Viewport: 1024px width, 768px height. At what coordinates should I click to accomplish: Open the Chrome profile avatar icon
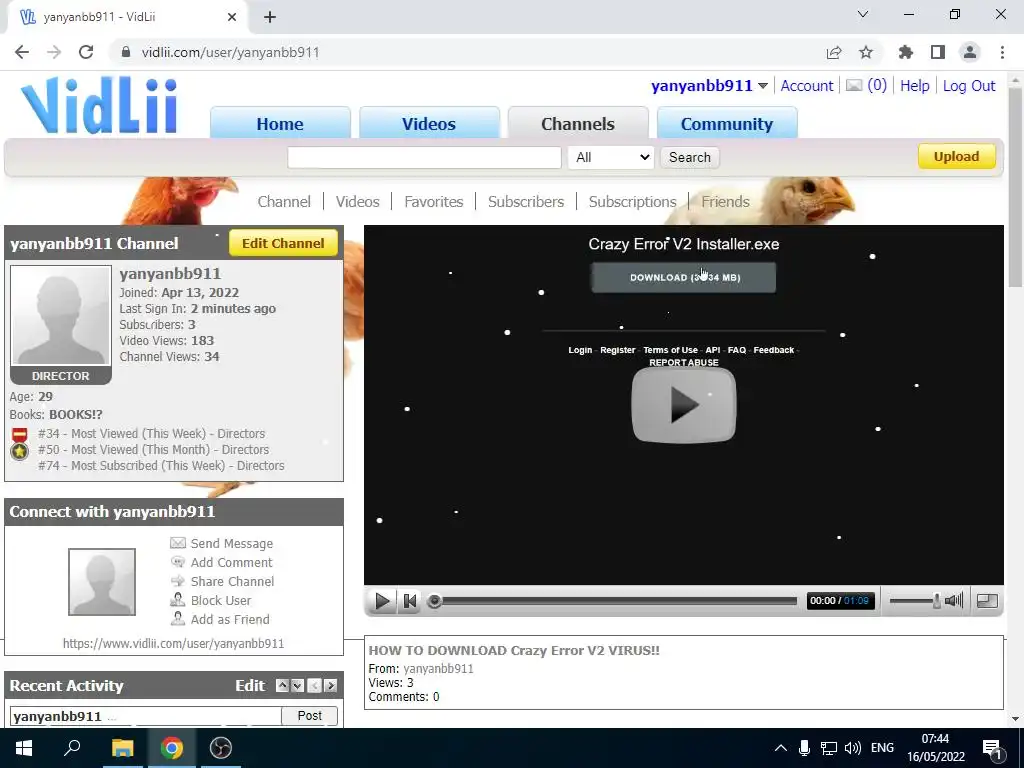[x=970, y=52]
